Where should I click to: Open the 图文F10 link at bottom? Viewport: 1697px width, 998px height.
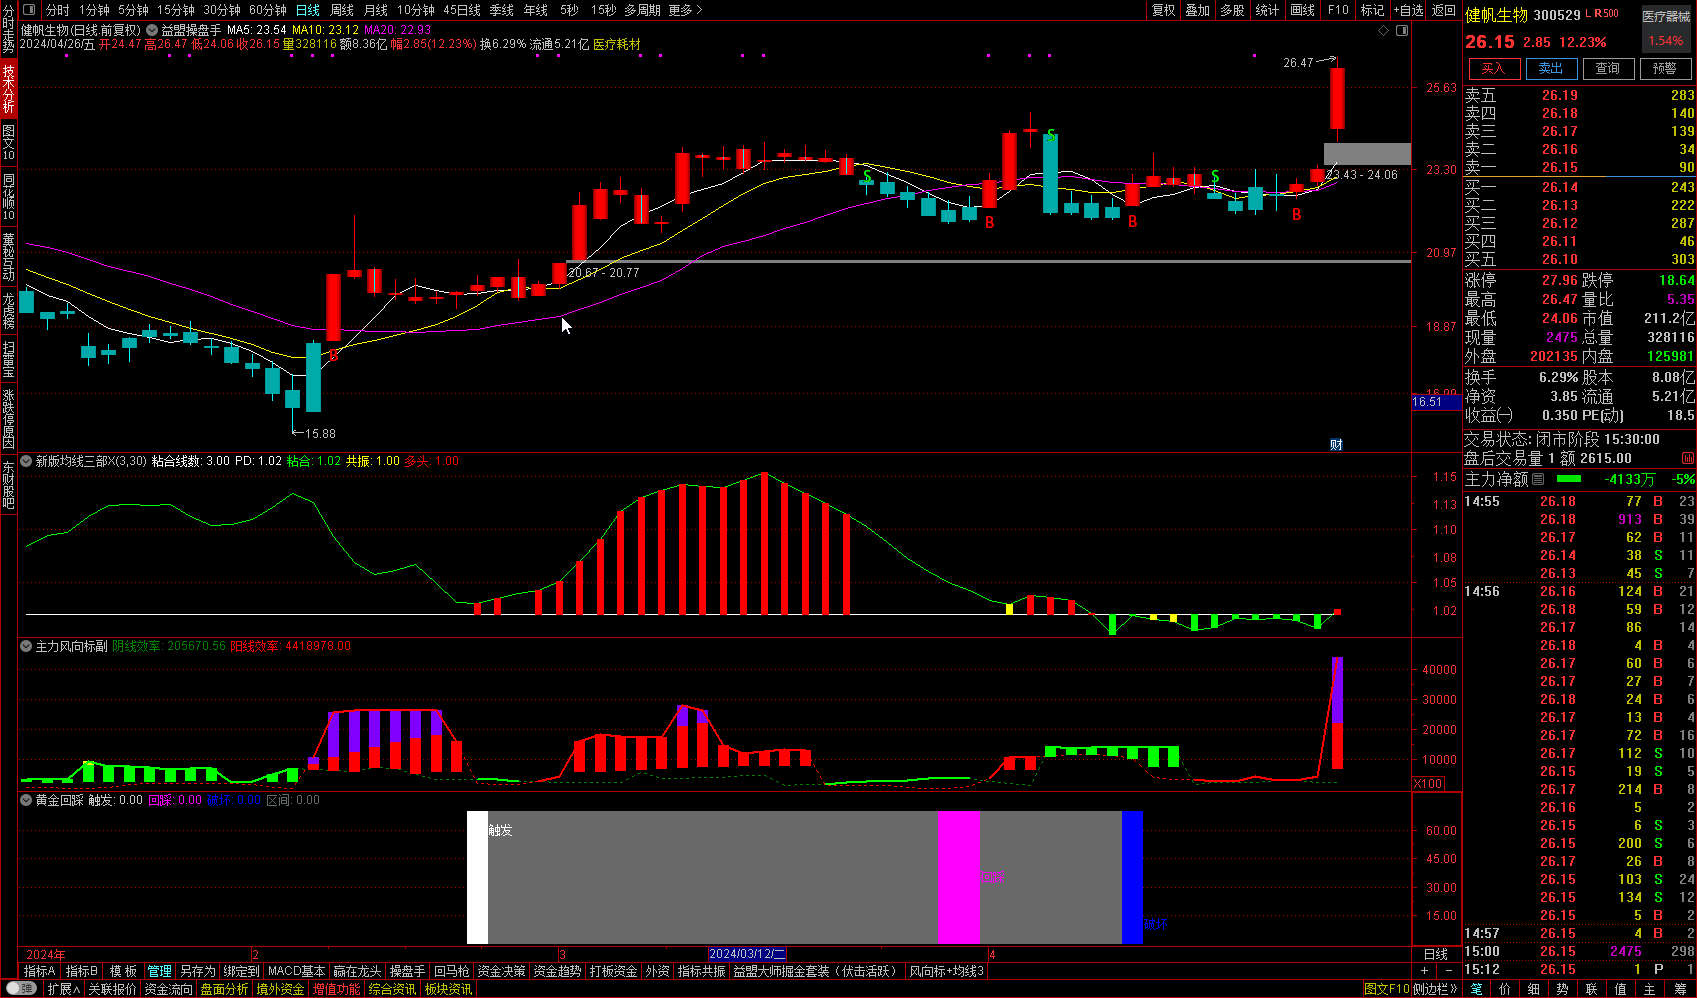click(1387, 989)
